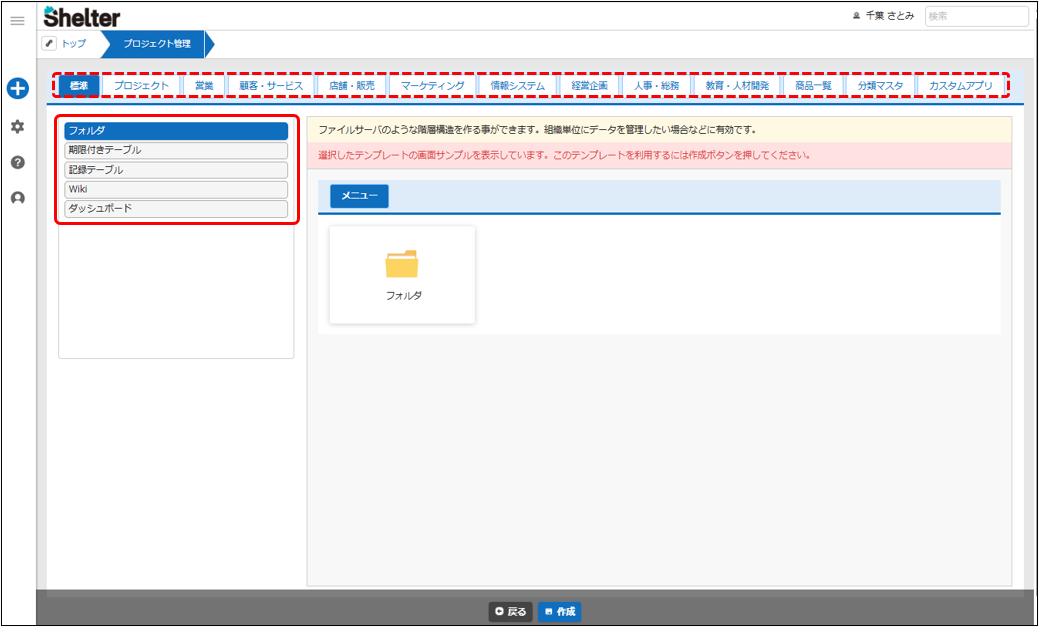Switch to the 分類マスタ tab
Viewport: 1039px width, 627px height.
coord(880,86)
